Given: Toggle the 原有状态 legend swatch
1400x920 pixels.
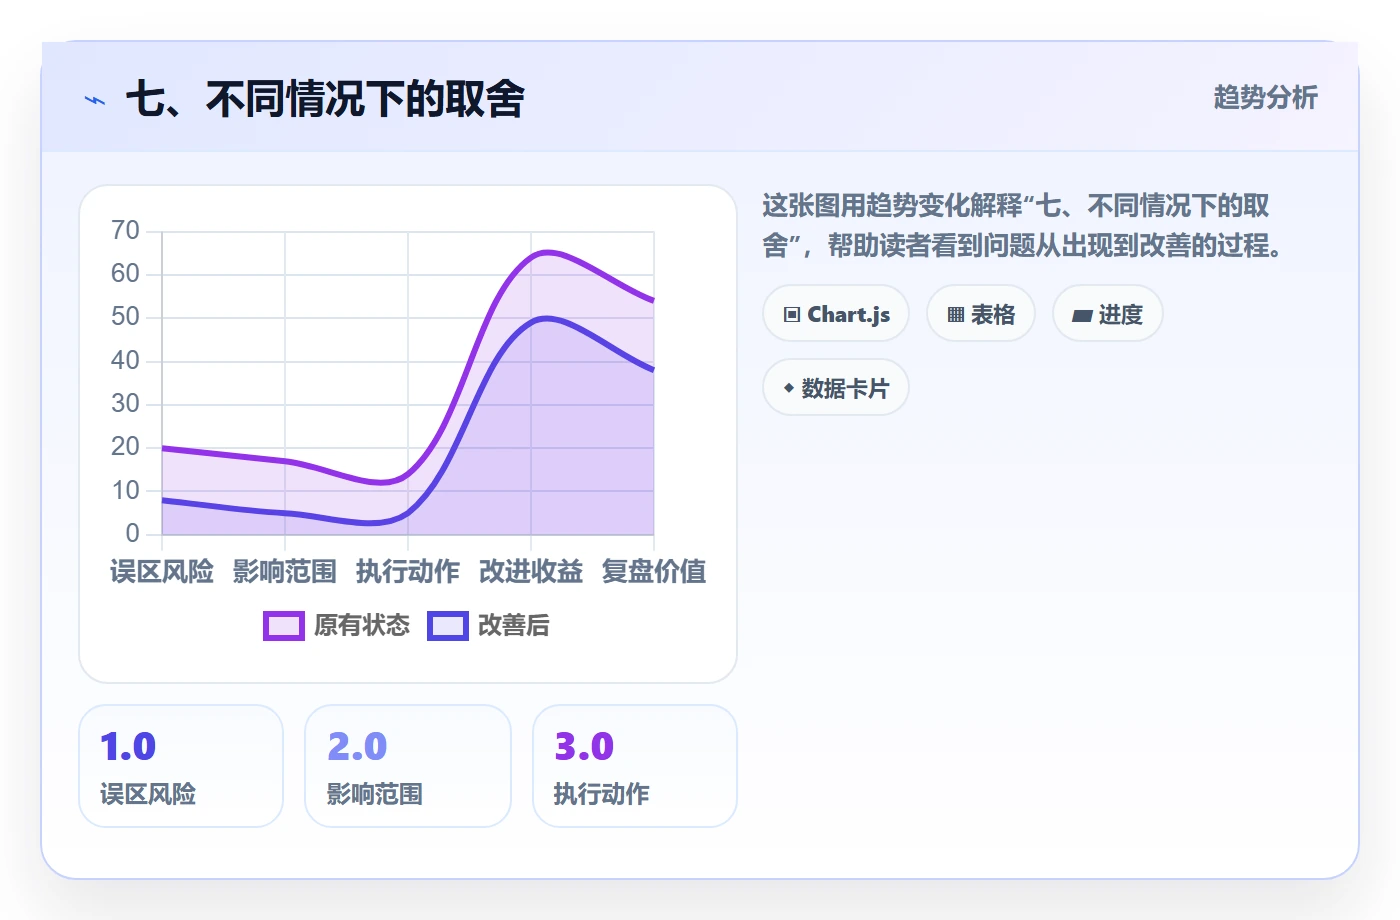Looking at the screenshot, I should pyautogui.click(x=284, y=626).
